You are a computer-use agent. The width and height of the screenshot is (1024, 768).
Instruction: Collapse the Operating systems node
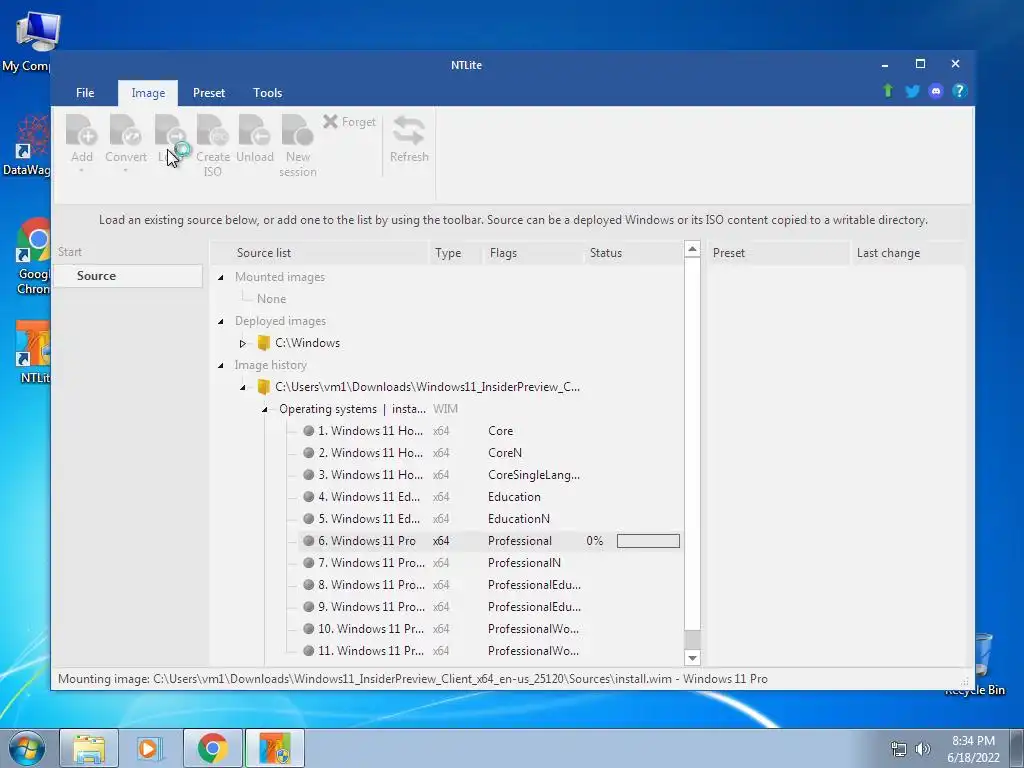pos(264,409)
